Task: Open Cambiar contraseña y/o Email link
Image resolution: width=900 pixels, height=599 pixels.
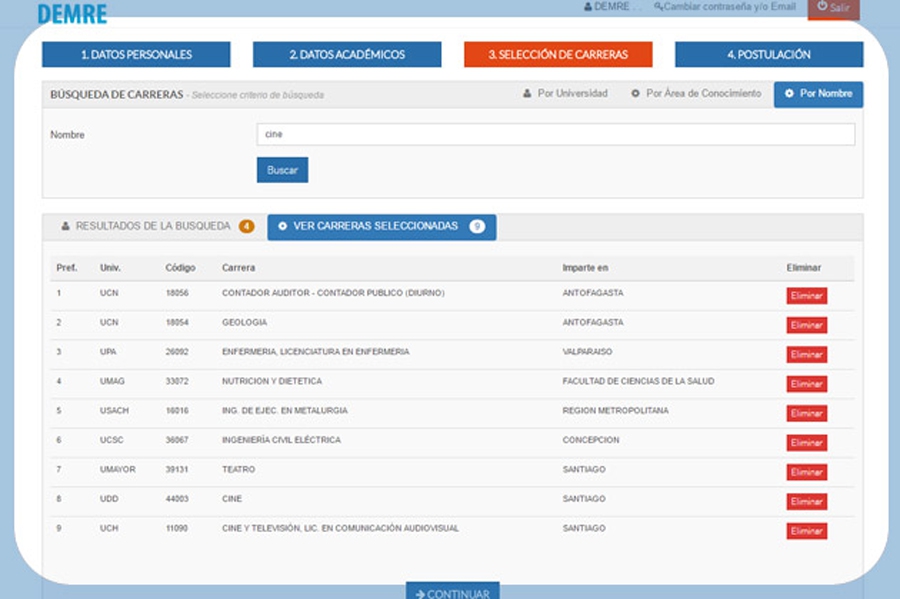Action: coord(725,7)
